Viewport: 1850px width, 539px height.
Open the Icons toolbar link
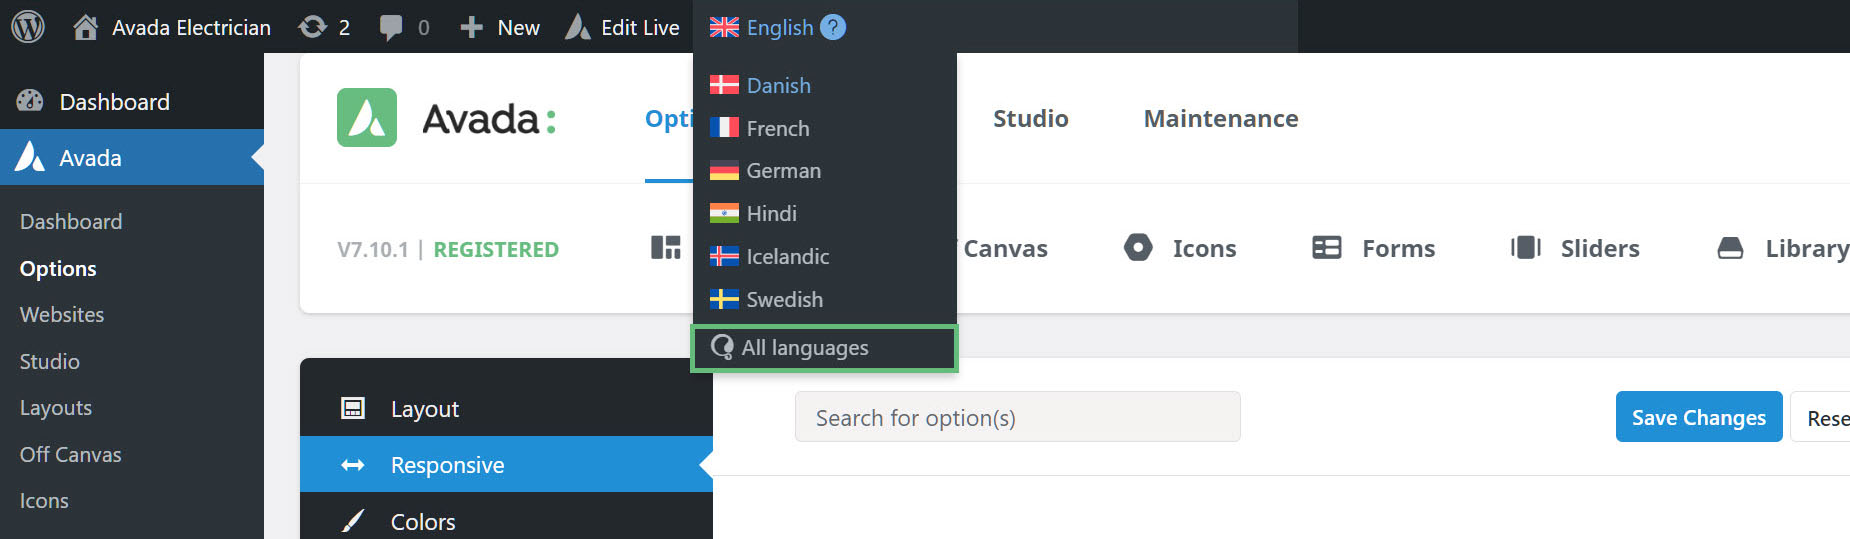[1204, 248]
